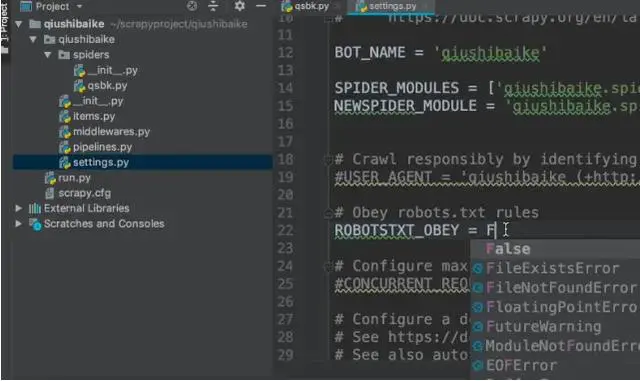640x381 pixels.
Task: Hide the Project panel with the minus icon
Action: (x=261, y=6)
